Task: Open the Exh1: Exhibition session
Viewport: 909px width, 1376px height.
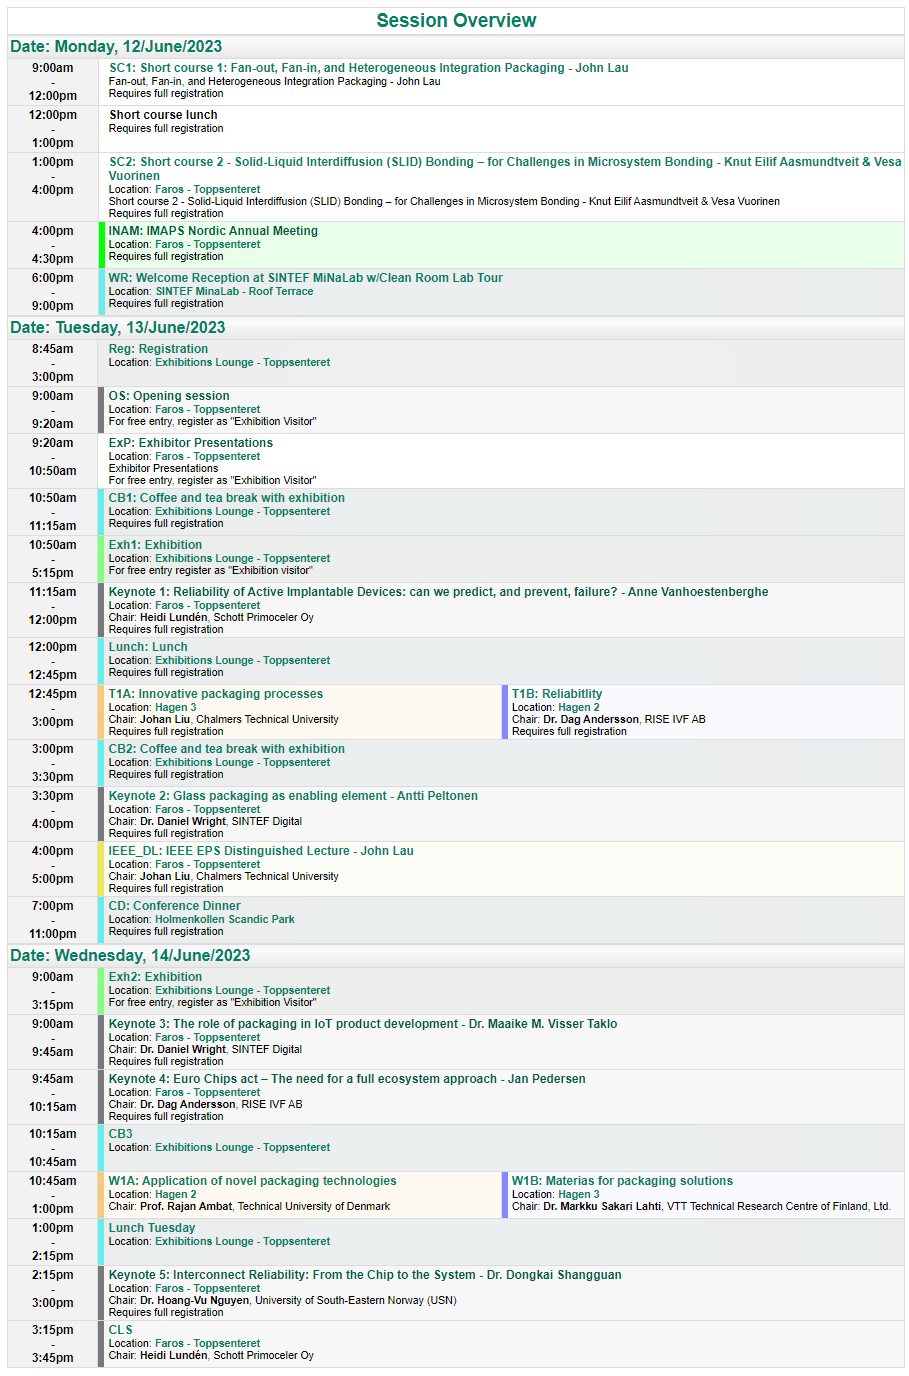Action: [155, 545]
